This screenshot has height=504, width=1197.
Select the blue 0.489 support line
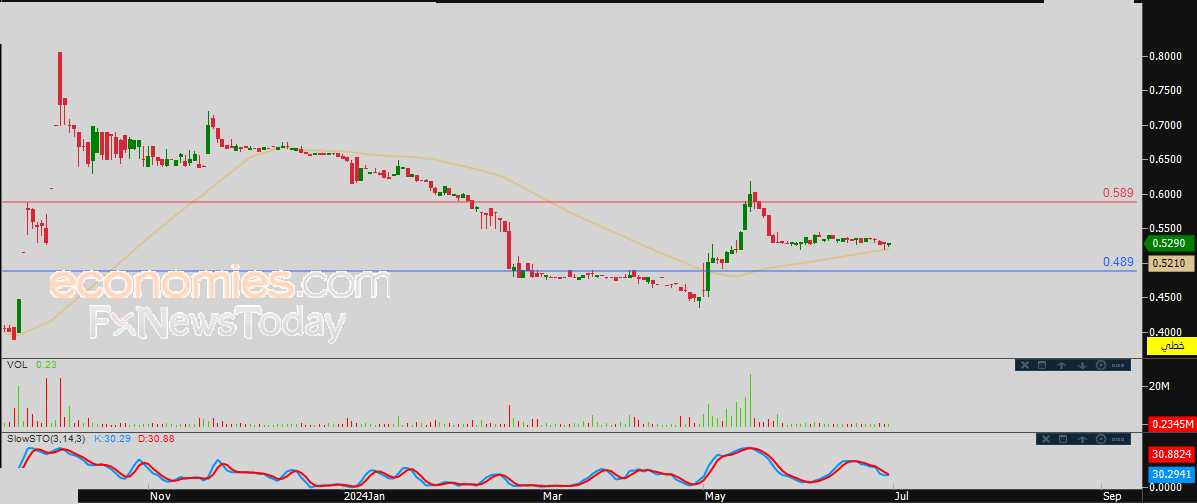coord(569,270)
